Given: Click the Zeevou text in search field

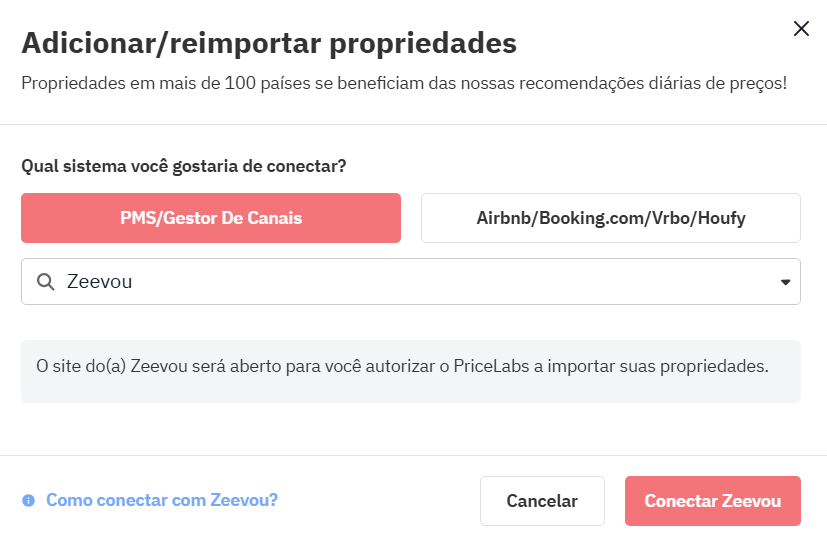Looking at the screenshot, I should point(99,282).
